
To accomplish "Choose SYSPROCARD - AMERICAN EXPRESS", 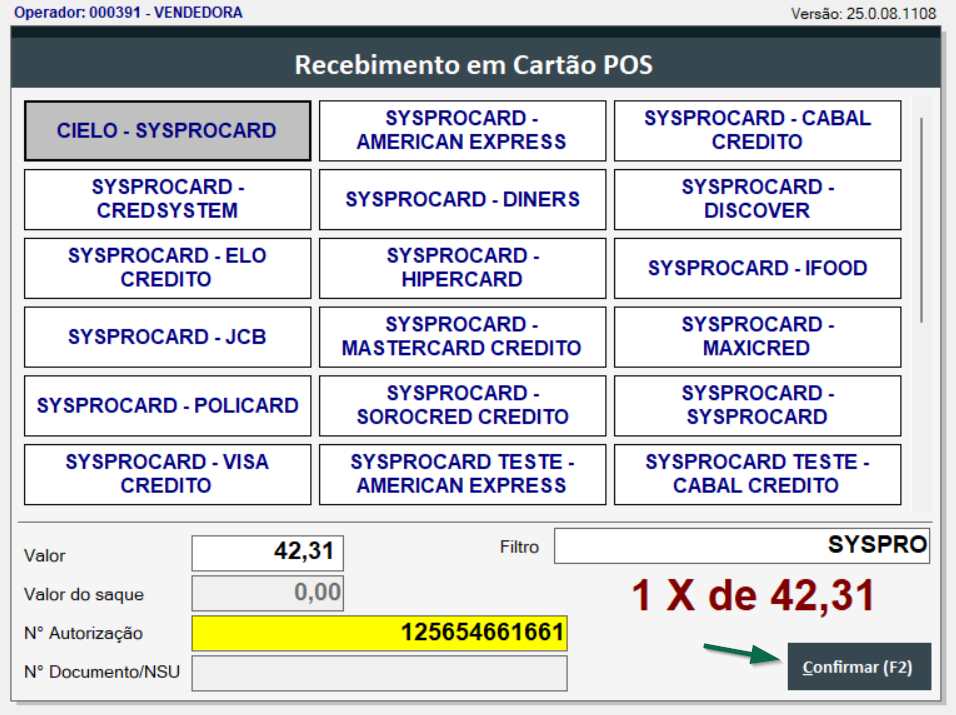I will point(462,131).
